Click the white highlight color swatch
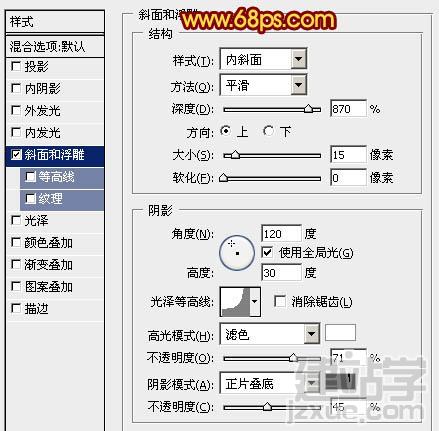 (x=340, y=333)
